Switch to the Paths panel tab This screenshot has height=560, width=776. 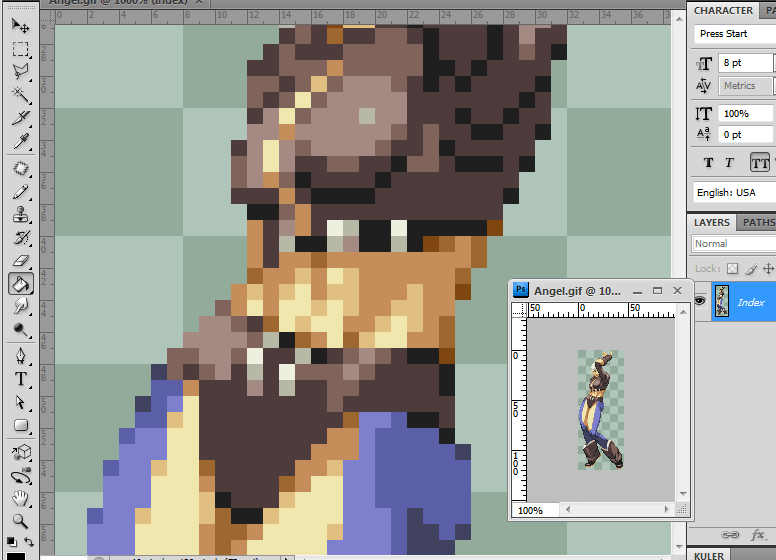(x=757, y=223)
